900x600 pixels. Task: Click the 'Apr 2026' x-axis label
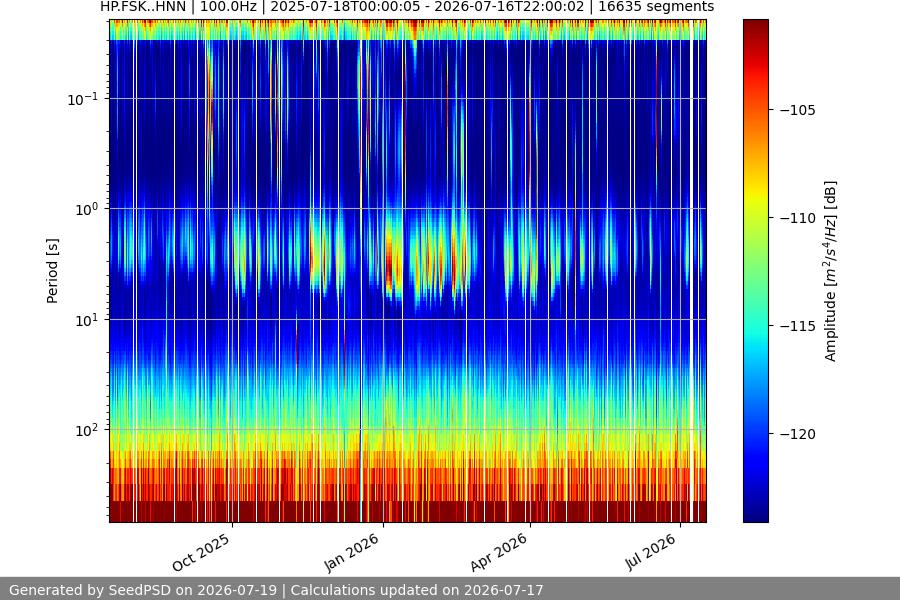pyautogui.click(x=498, y=552)
